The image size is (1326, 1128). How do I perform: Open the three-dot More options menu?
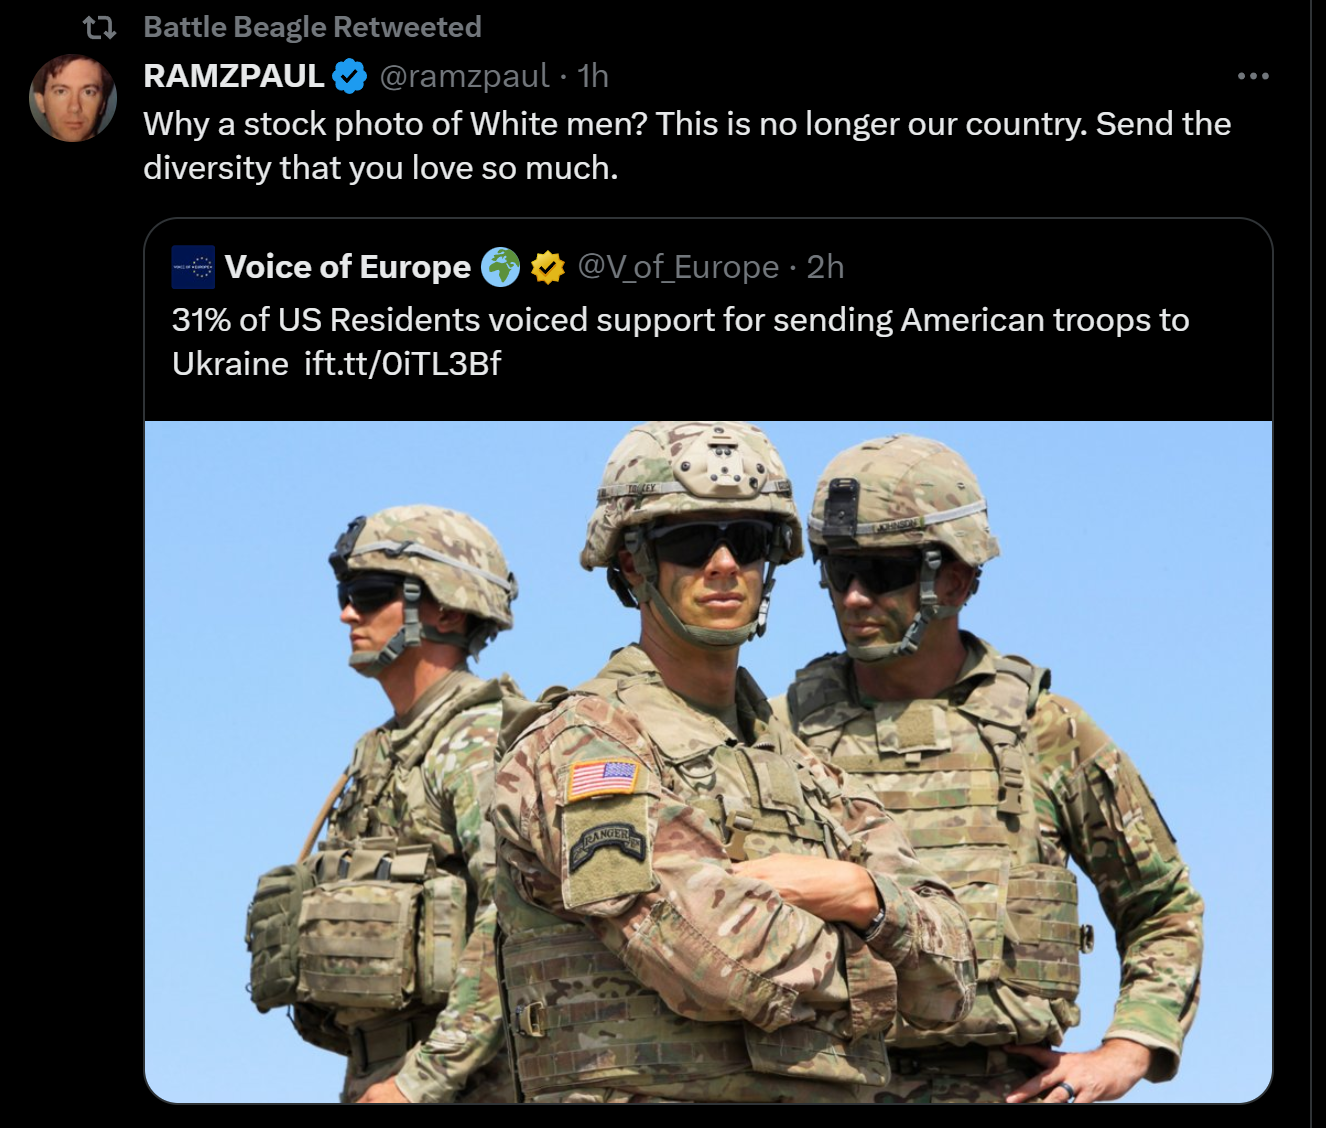click(x=1252, y=76)
